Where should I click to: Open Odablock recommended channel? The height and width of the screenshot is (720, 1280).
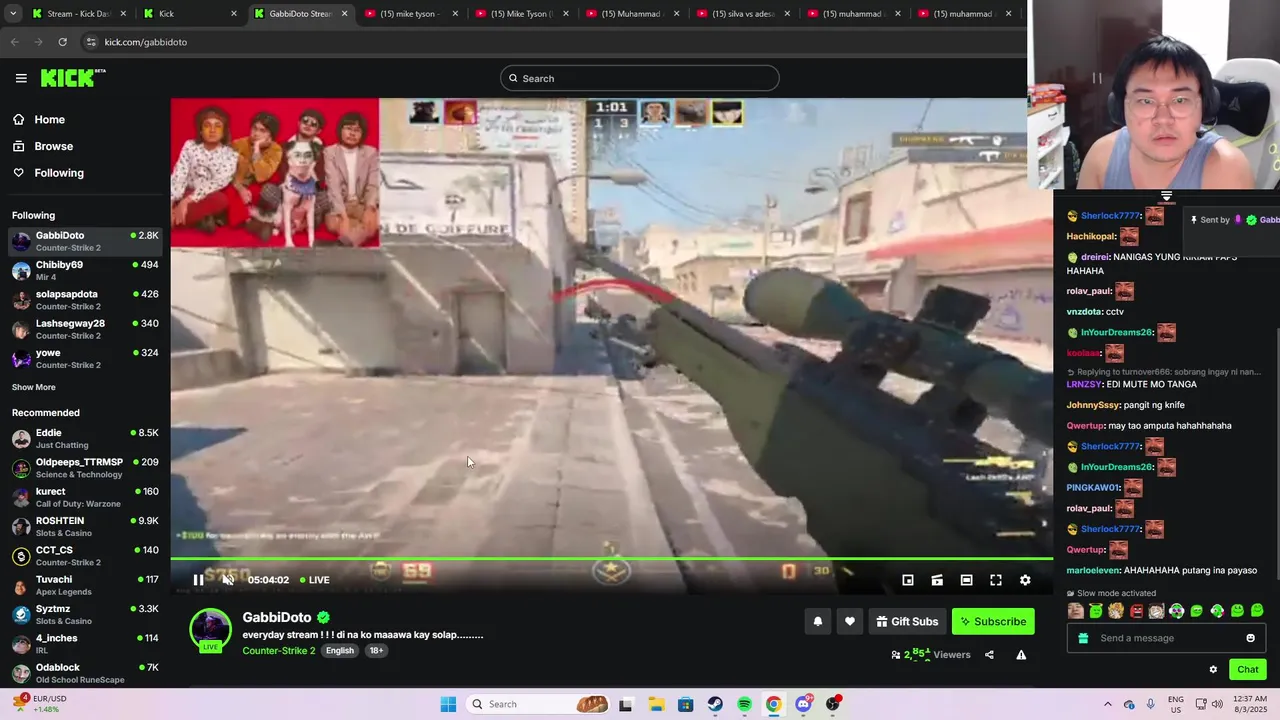[85, 673]
